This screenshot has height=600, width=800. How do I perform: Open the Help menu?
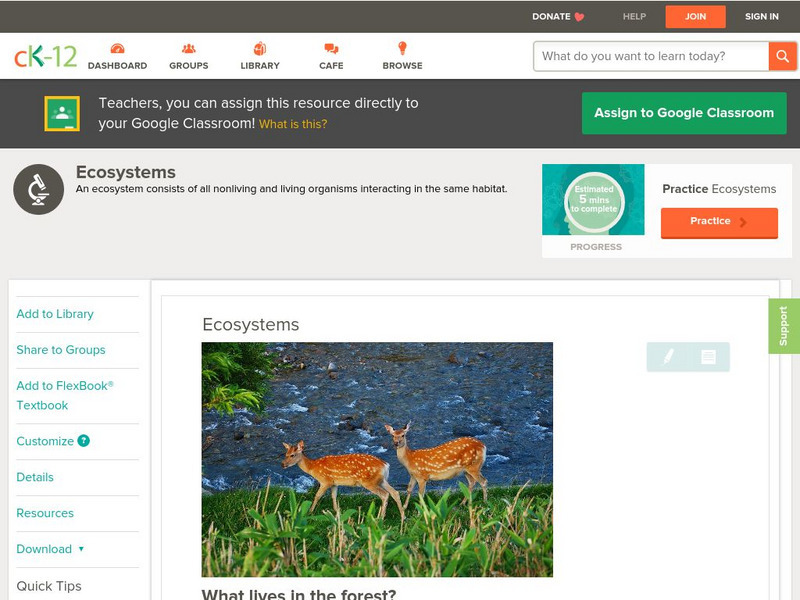[634, 16]
